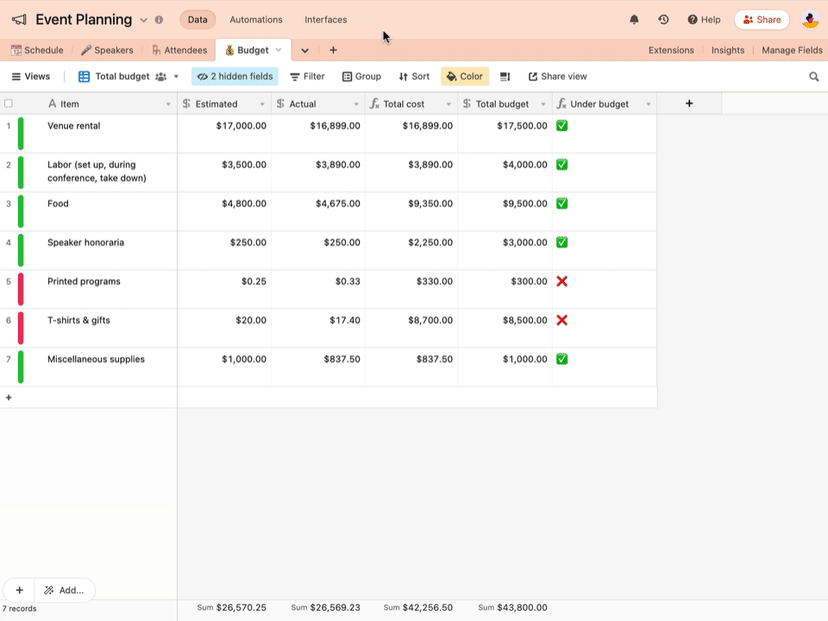Open the Color settings

464,76
